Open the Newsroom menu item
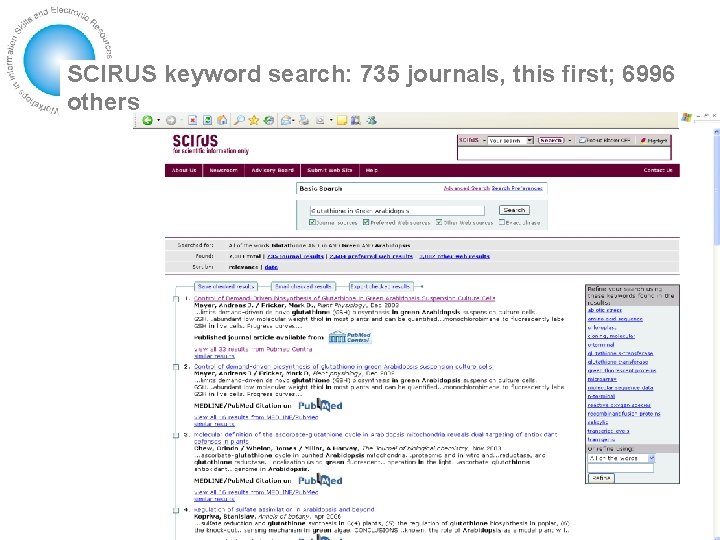 point(223,170)
